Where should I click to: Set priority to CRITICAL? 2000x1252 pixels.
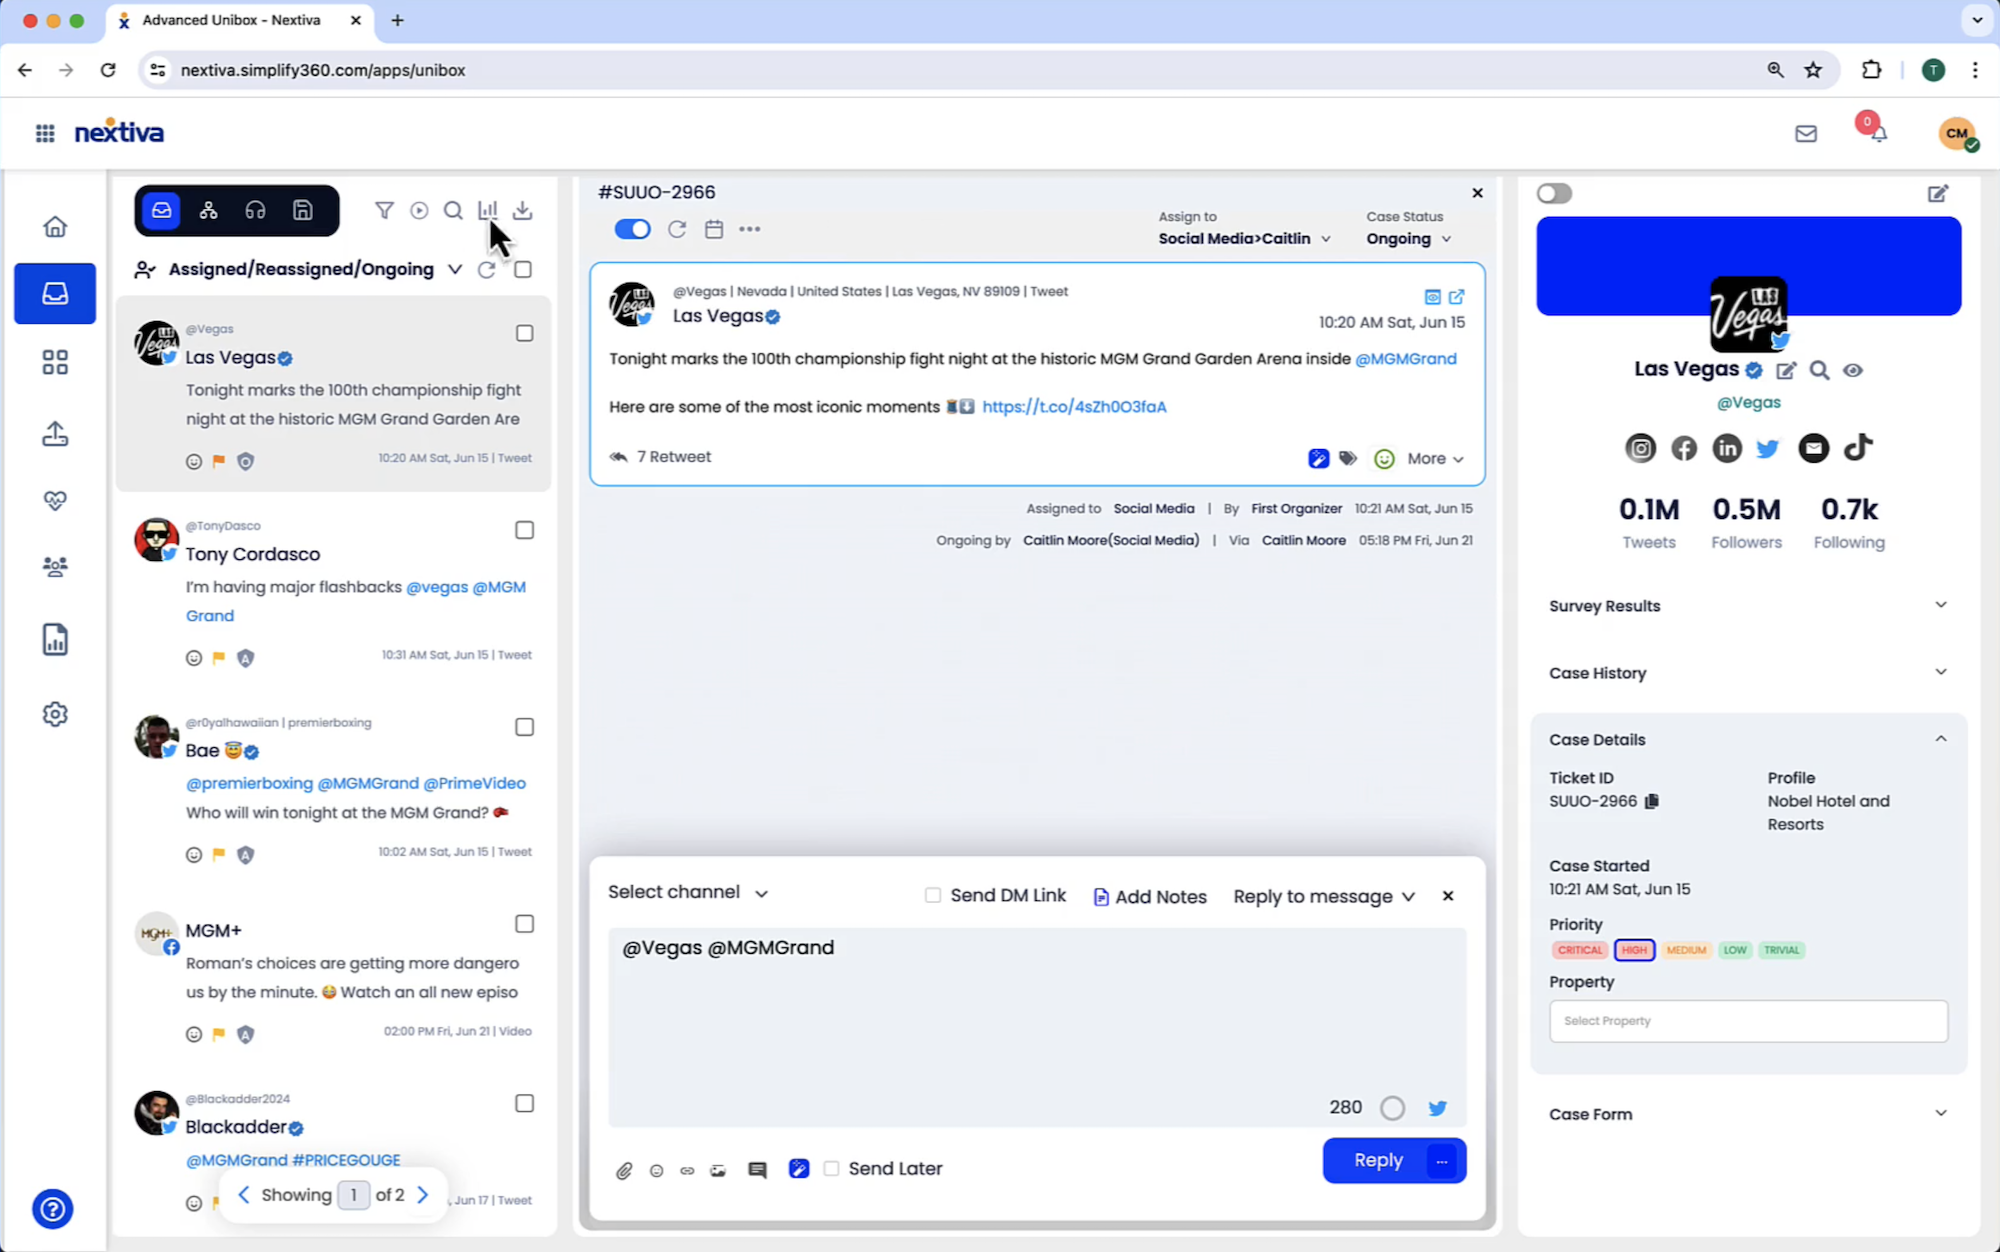pyautogui.click(x=1580, y=950)
